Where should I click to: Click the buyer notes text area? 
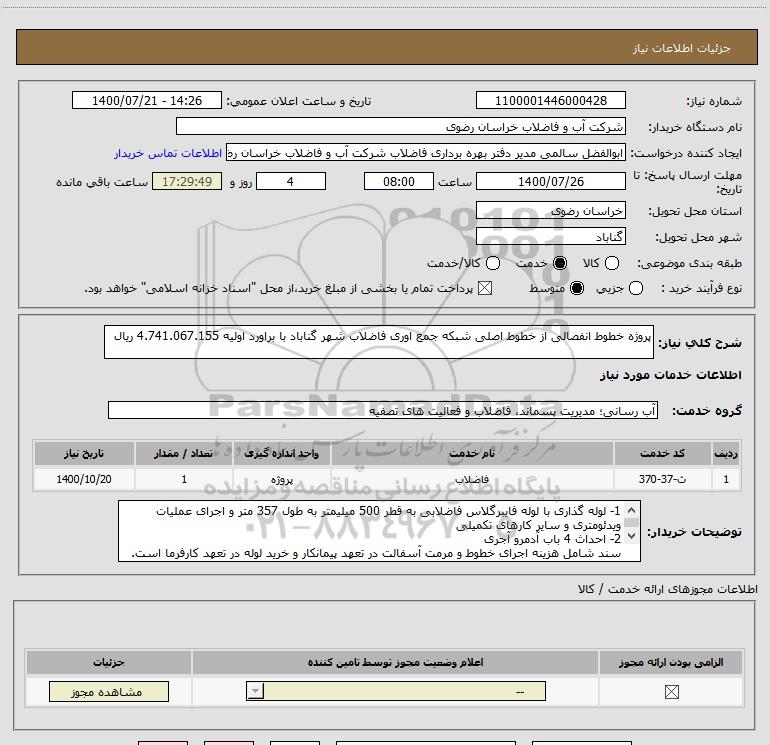point(379,531)
